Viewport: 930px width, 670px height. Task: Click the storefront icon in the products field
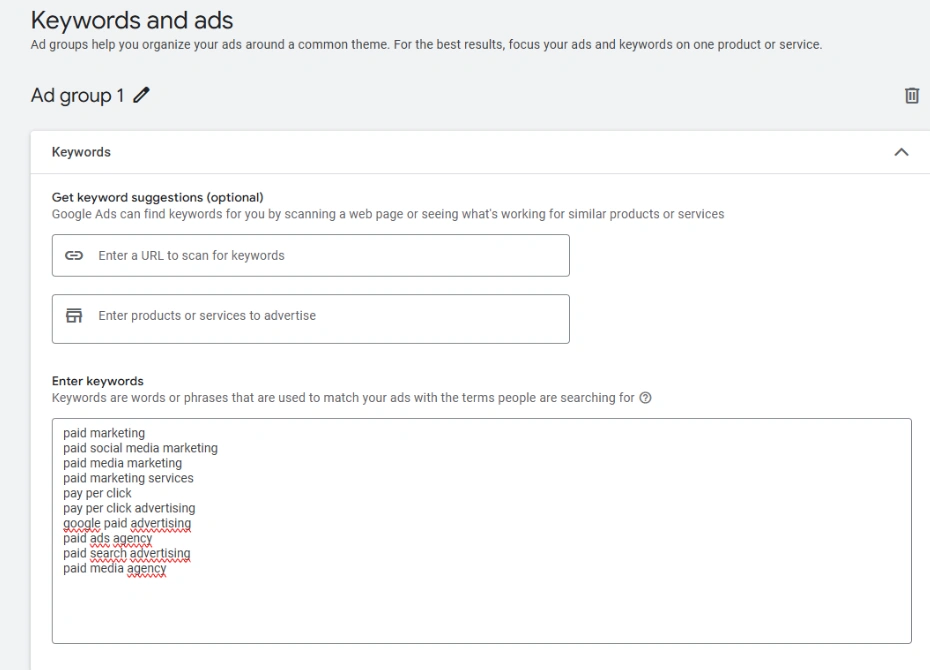coord(74,316)
